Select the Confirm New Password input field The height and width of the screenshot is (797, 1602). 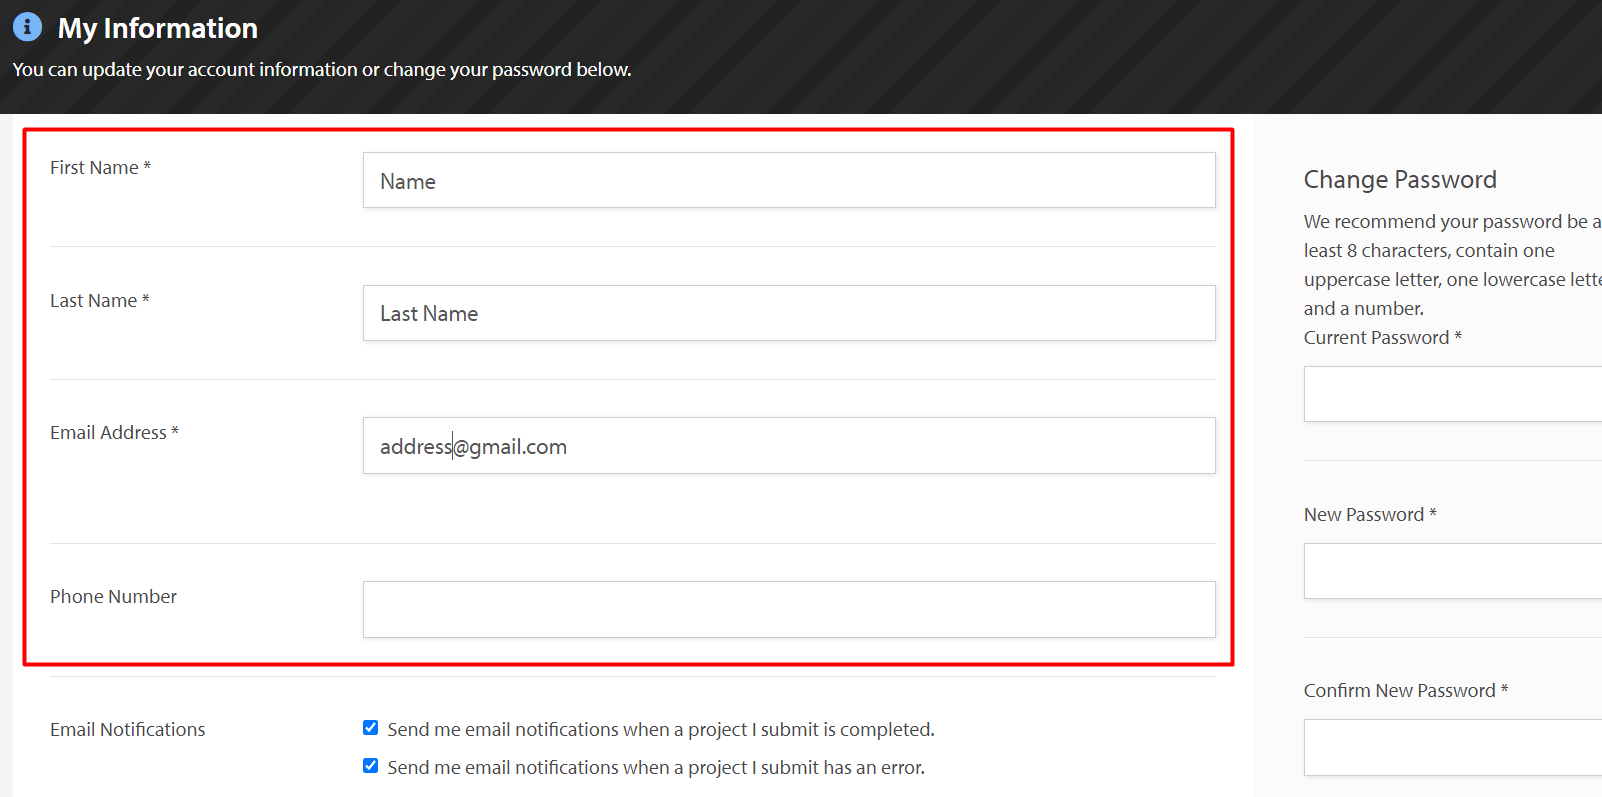(x=1453, y=747)
